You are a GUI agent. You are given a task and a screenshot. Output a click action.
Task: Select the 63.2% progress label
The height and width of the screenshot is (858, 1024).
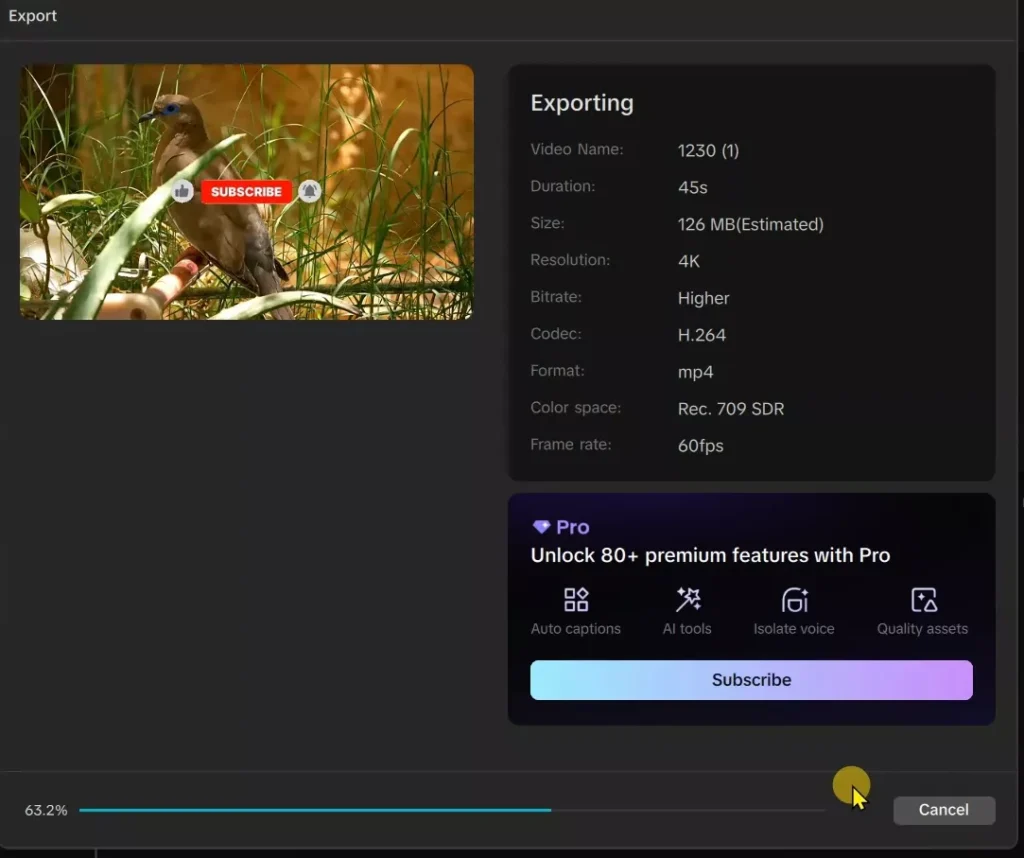[45, 810]
